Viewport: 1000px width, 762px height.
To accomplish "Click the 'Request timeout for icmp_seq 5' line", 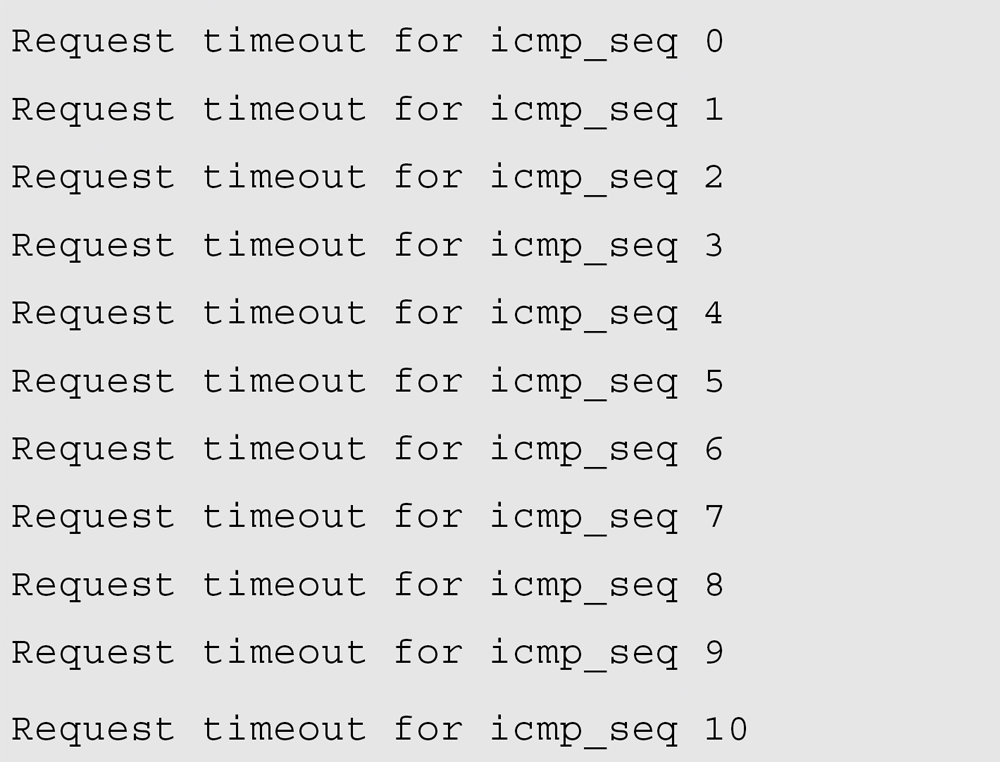I will click(367, 383).
